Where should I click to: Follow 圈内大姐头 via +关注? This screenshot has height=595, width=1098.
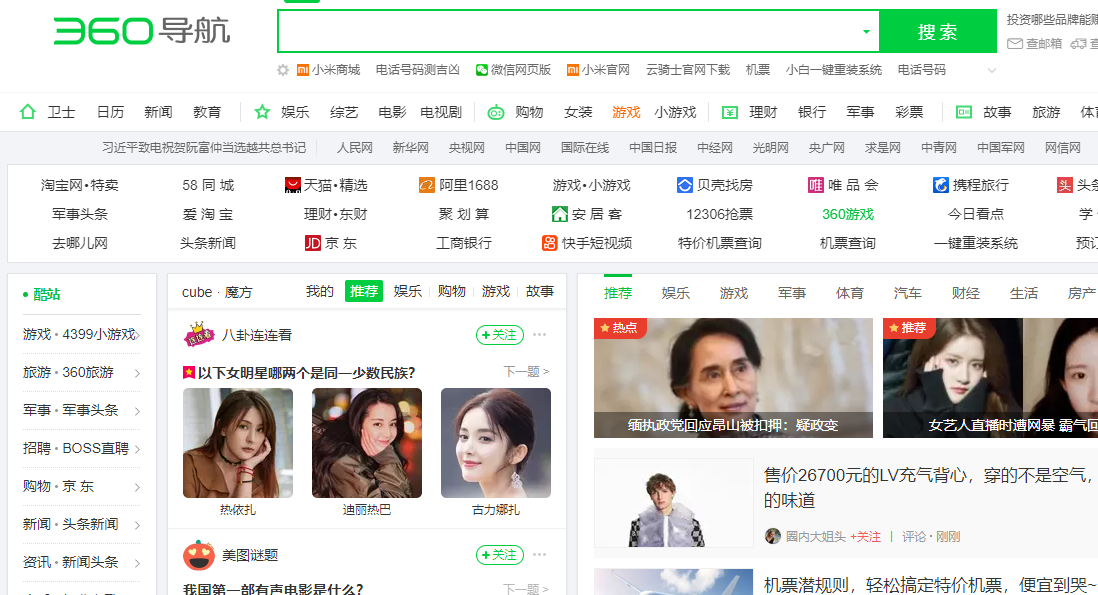[x=866, y=536]
